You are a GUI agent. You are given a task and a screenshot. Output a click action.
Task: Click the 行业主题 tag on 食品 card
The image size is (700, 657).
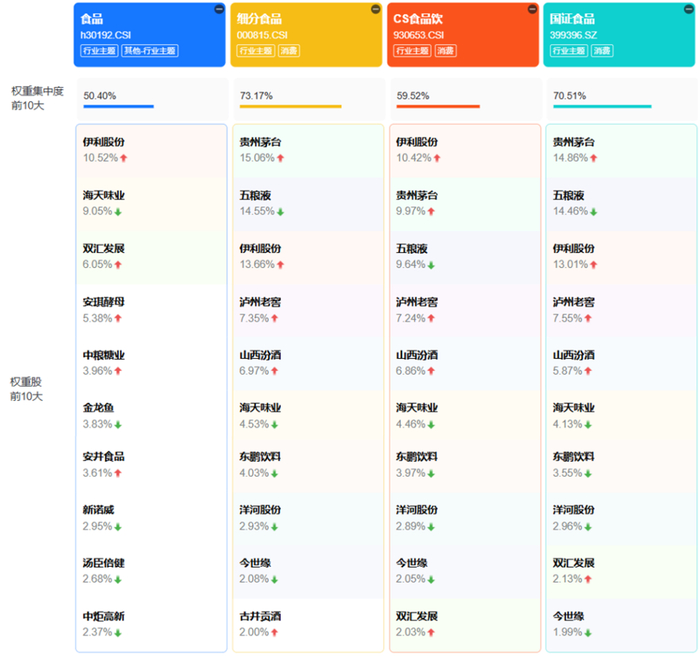click(x=100, y=50)
